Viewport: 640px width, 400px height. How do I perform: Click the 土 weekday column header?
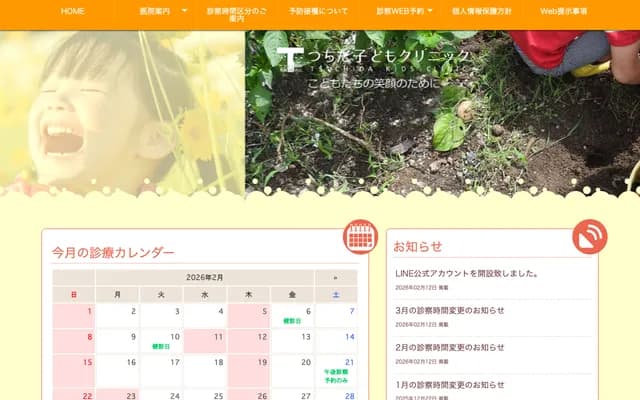(336, 295)
